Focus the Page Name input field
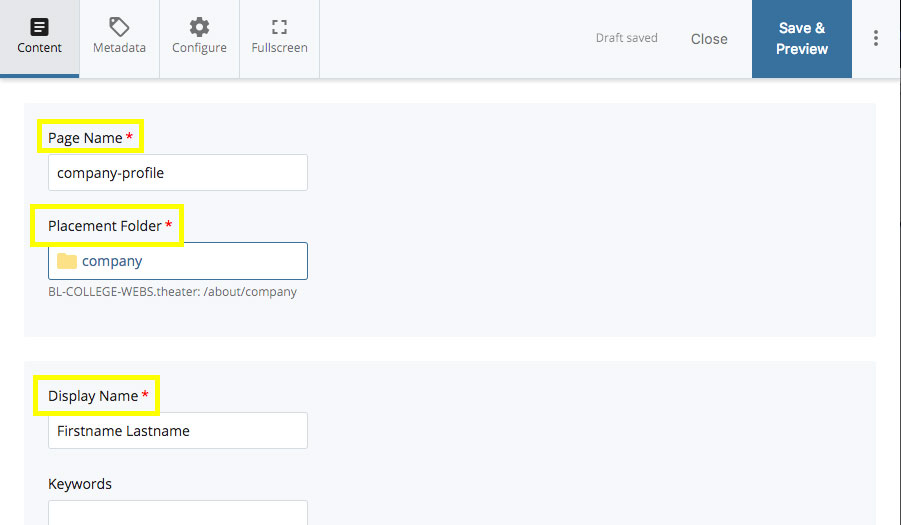The width and height of the screenshot is (901, 525). (177, 173)
